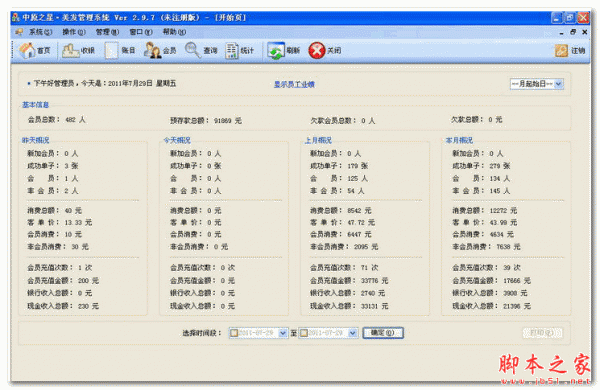
Task: Click the red 关闭 close toolbar icon
Action: click(x=325, y=50)
